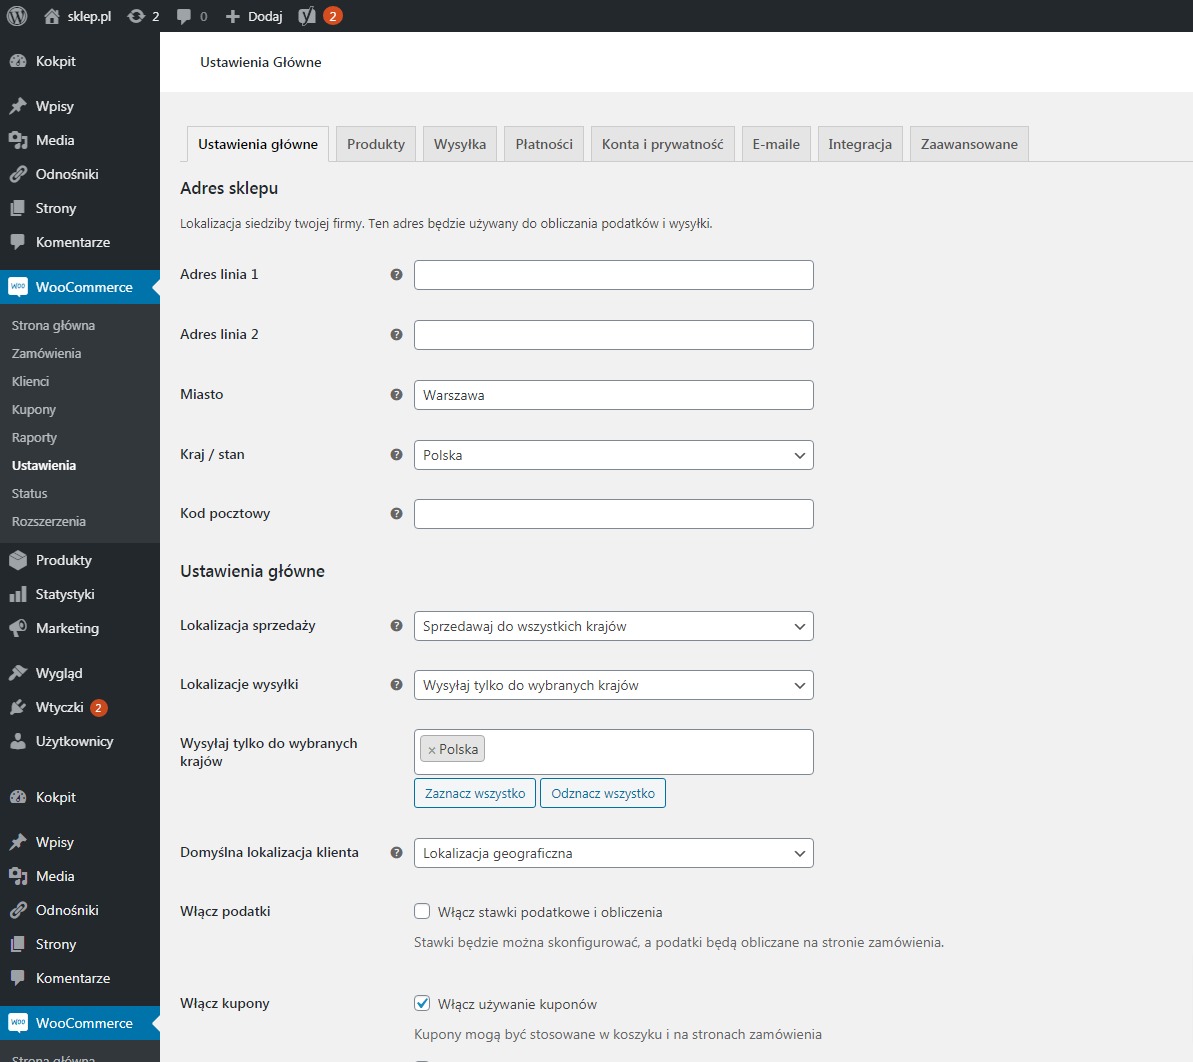Visit site via sklep.pl home icon
Screen dimensions: 1193x1062
point(52,16)
